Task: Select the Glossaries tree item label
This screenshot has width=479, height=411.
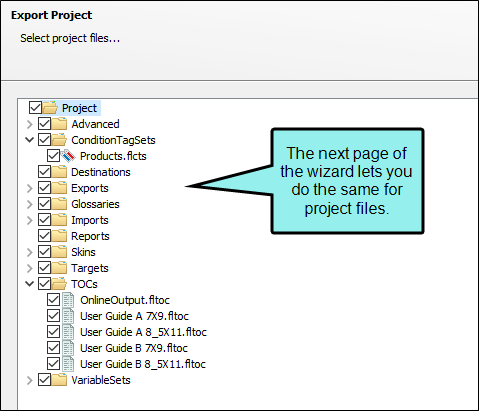Action: pyautogui.click(x=95, y=204)
